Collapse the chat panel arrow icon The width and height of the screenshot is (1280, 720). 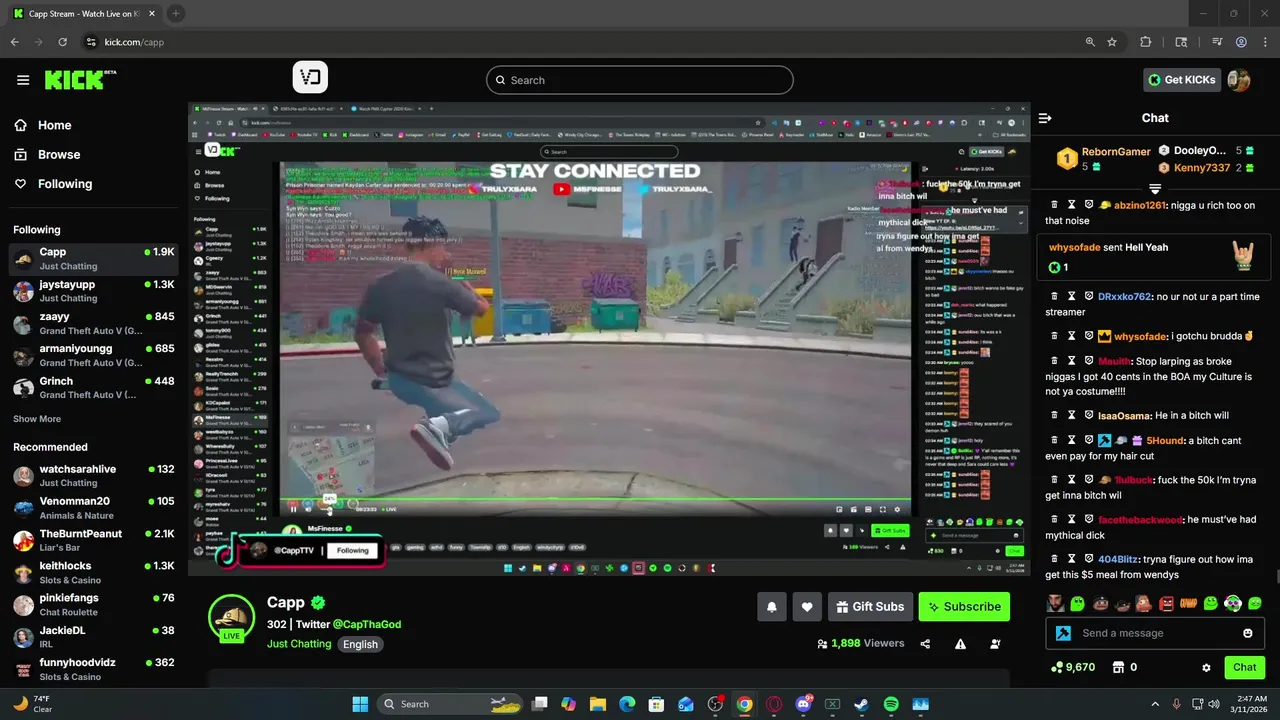coord(1045,118)
